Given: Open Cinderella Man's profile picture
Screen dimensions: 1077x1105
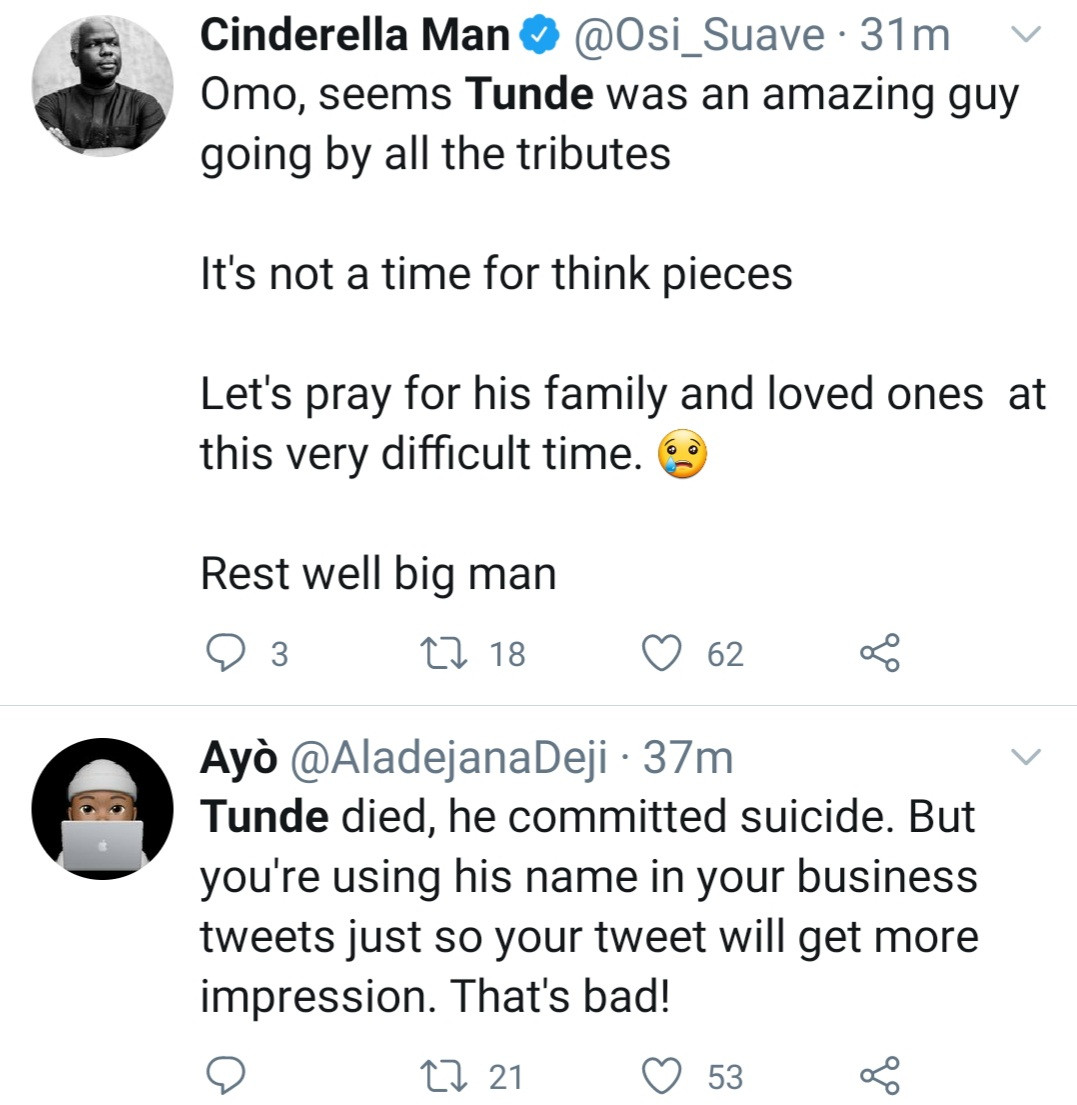Looking at the screenshot, I should [x=102, y=87].
